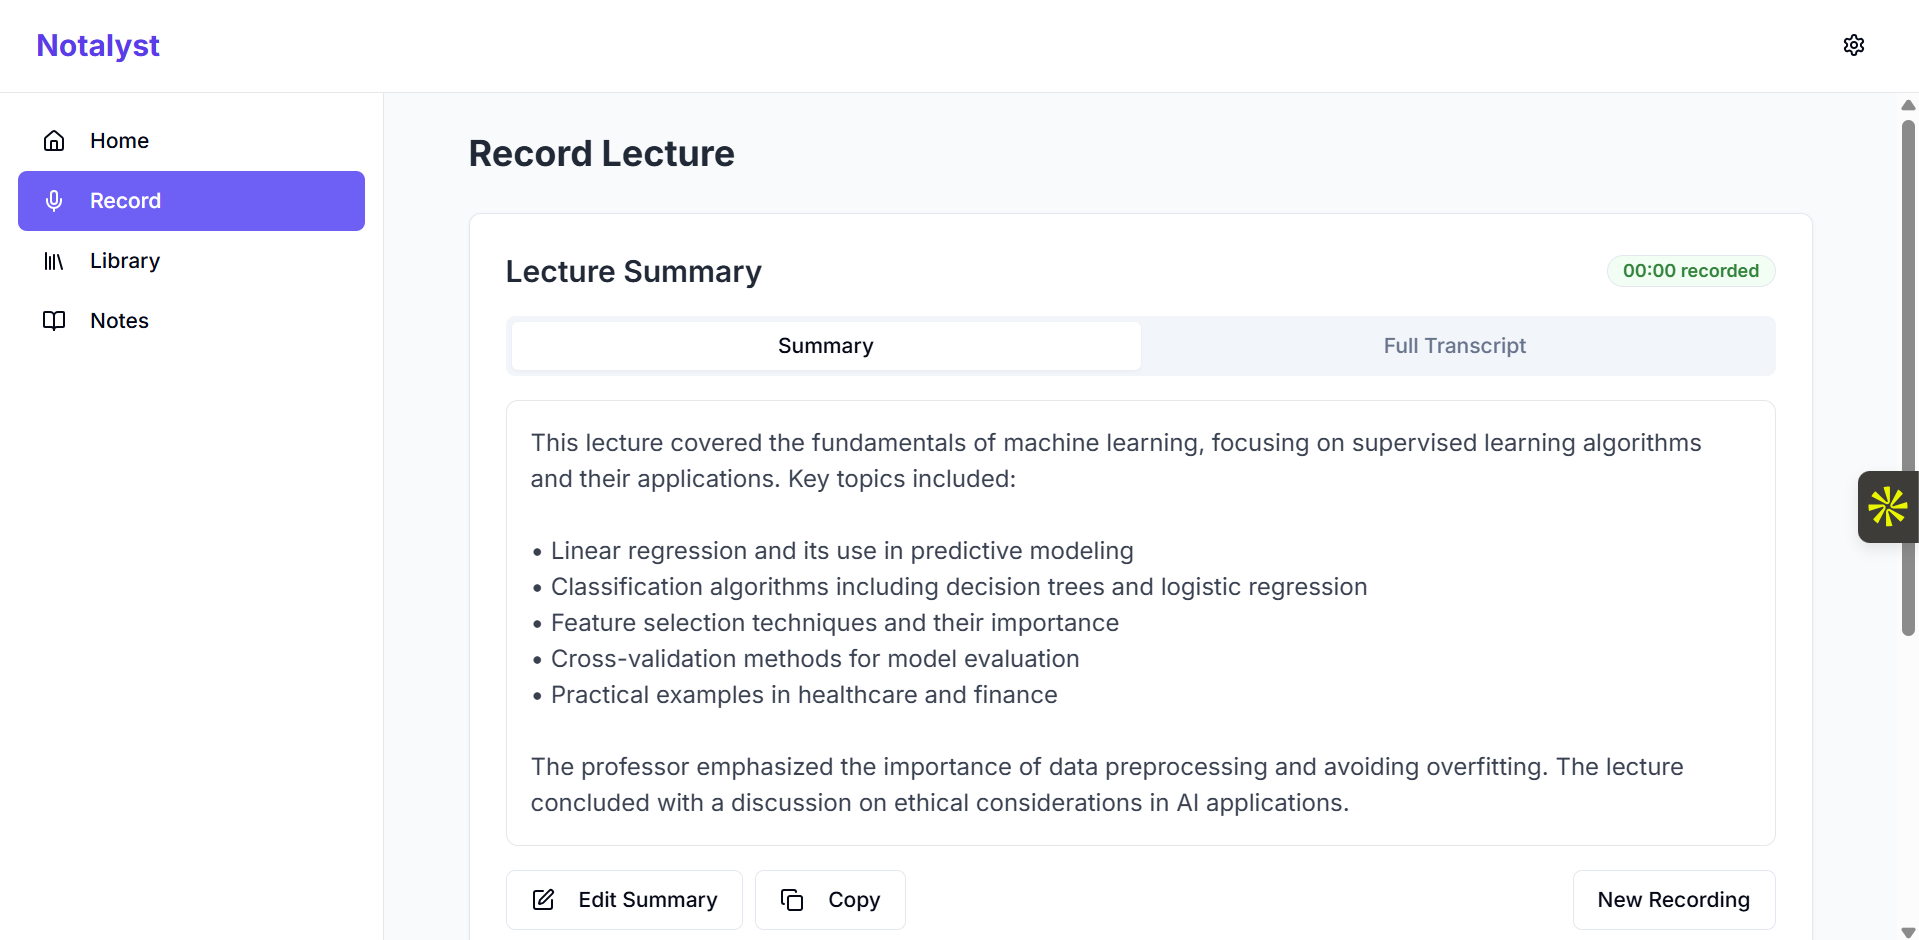Click the scrollbar down arrow
This screenshot has height=940, width=1919.
click(x=1908, y=932)
